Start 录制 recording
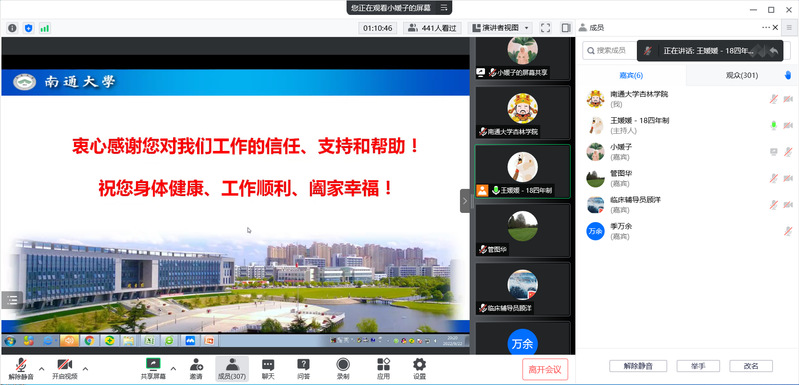The height and width of the screenshot is (385, 799). pyautogui.click(x=343, y=369)
